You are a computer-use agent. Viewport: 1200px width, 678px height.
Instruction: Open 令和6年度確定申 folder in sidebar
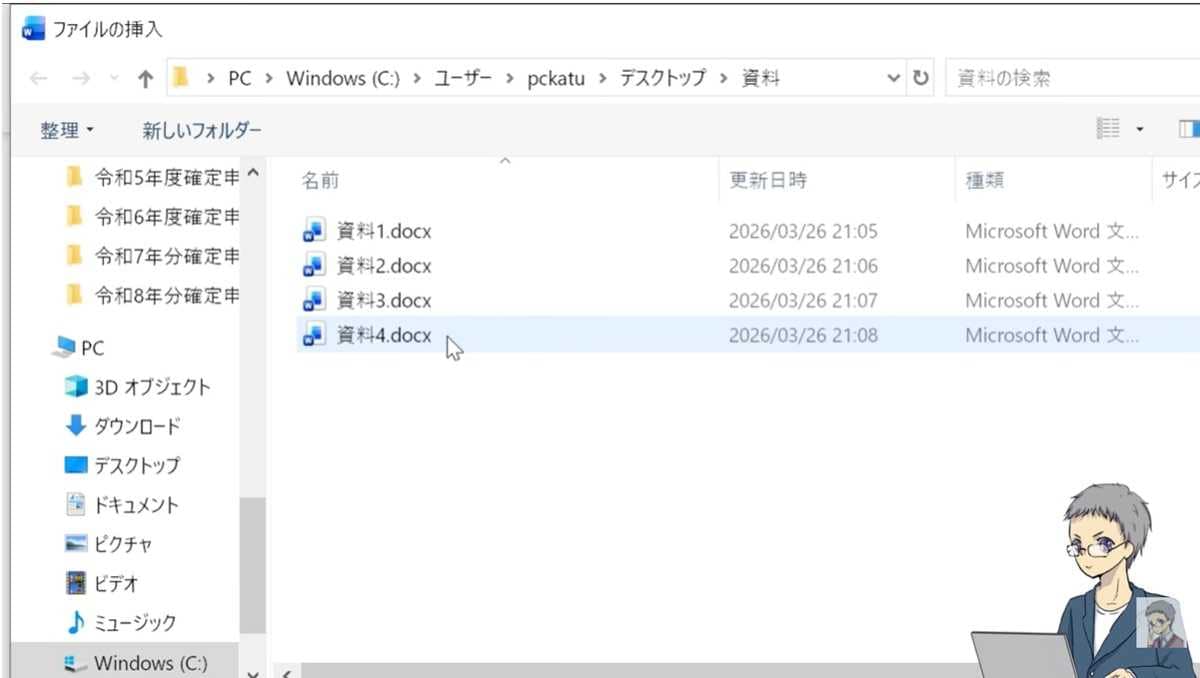point(152,217)
